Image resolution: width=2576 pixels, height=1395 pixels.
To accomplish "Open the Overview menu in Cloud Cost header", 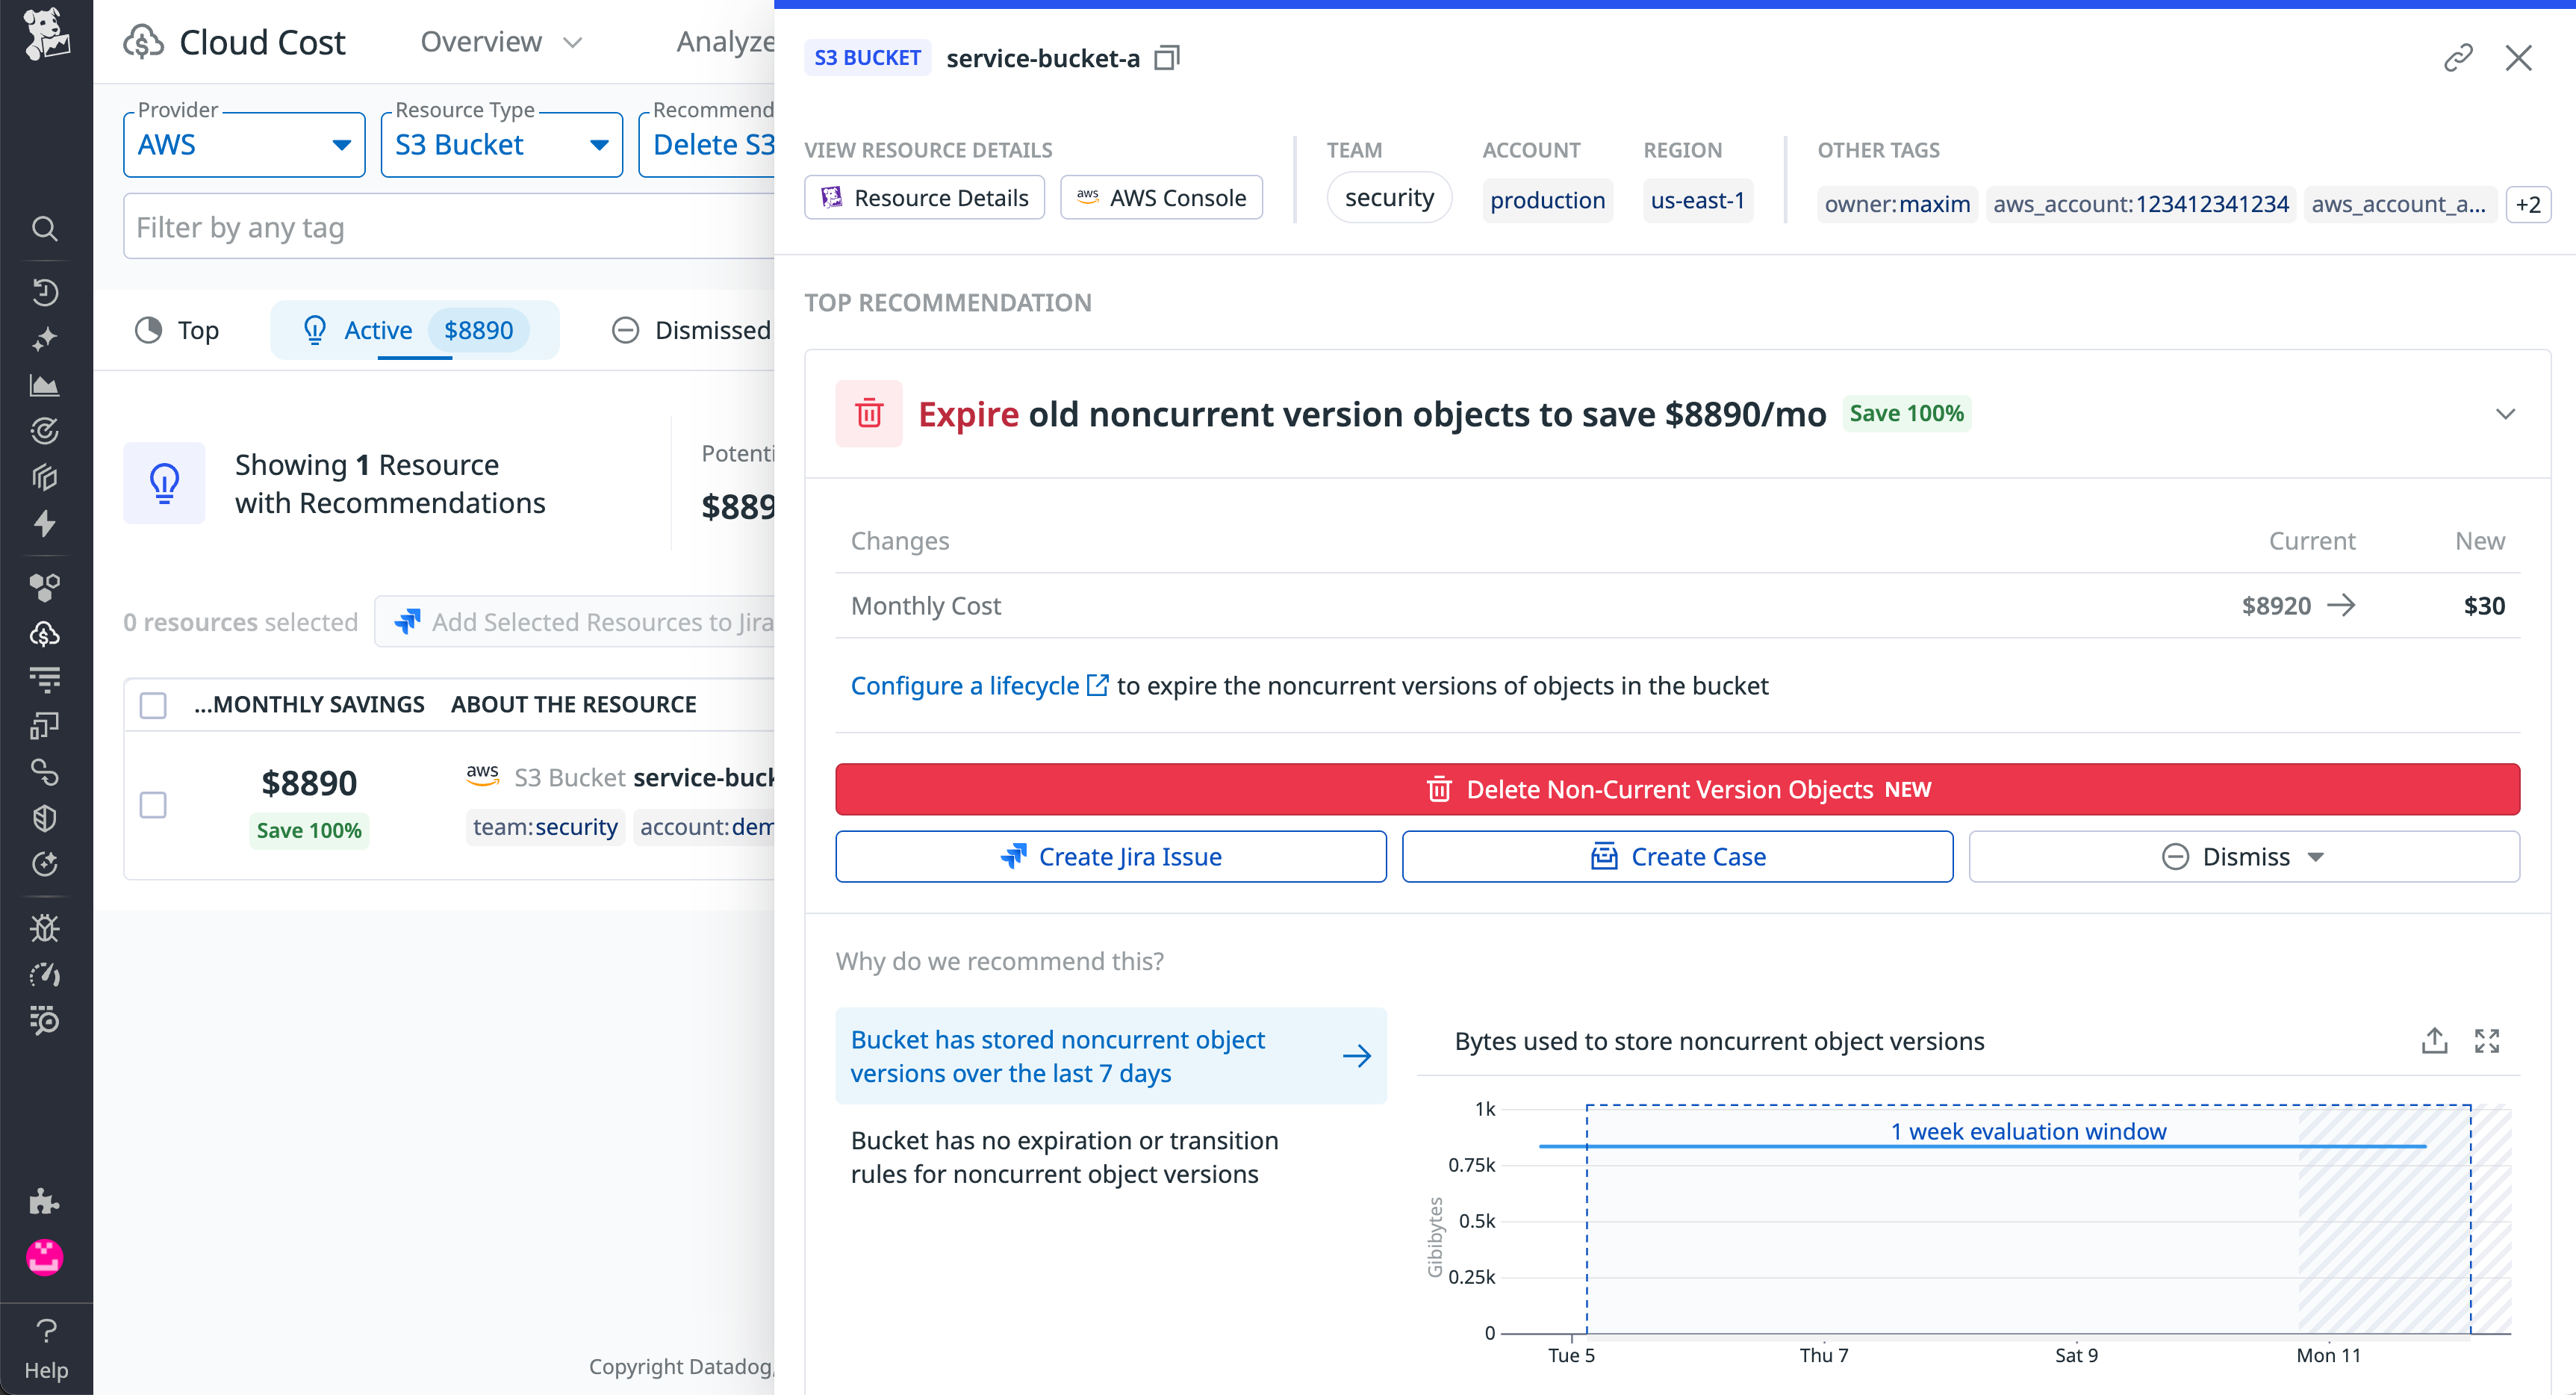I will pos(500,41).
